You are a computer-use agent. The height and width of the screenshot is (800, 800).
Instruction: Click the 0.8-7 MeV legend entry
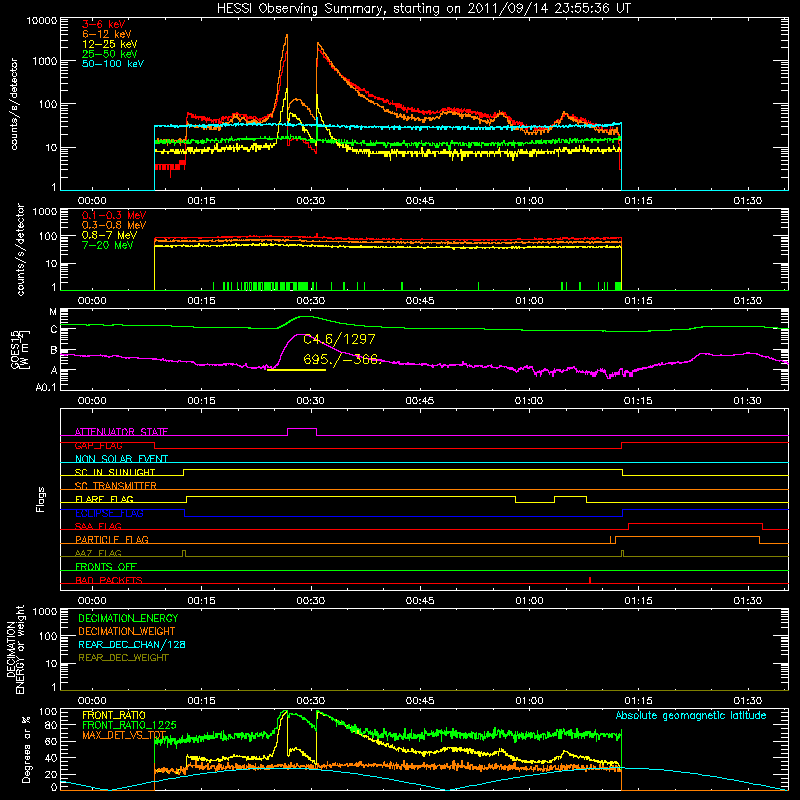point(109,235)
